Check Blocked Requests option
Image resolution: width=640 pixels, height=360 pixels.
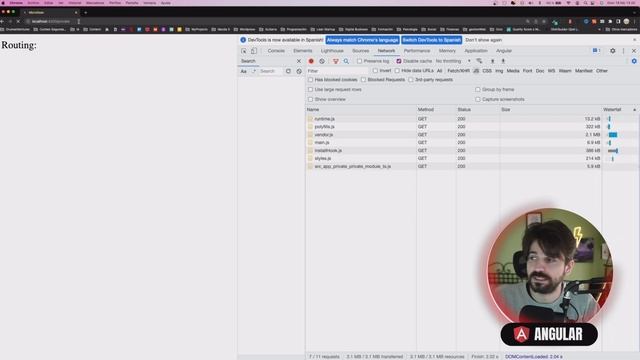pyautogui.click(x=363, y=80)
